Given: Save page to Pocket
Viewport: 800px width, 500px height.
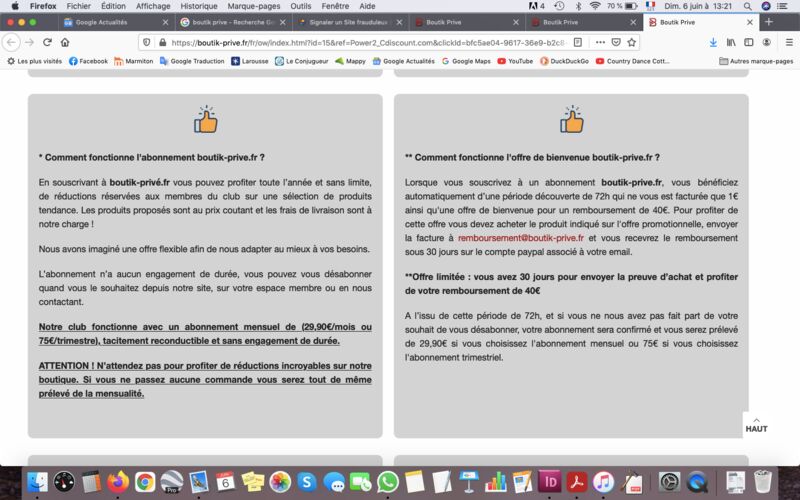Looking at the screenshot, I should pyautogui.click(x=616, y=42).
